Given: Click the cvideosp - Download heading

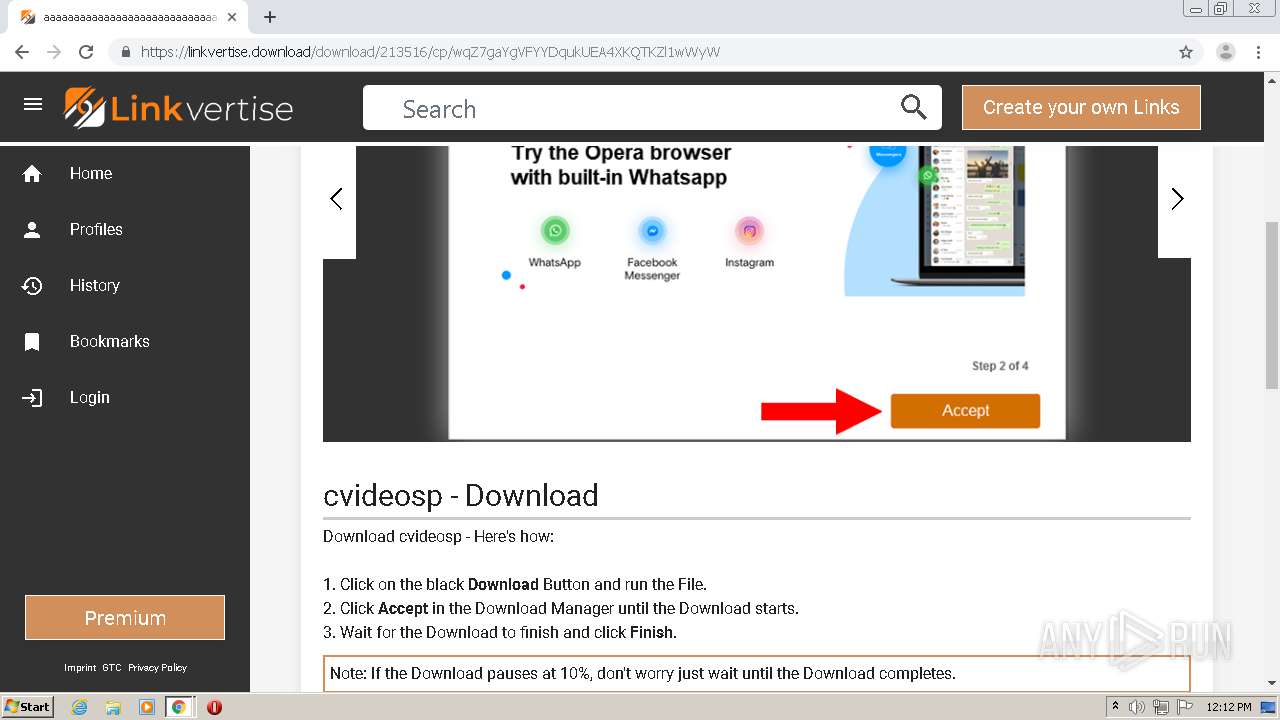Looking at the screenshot, I should (461, 495).
